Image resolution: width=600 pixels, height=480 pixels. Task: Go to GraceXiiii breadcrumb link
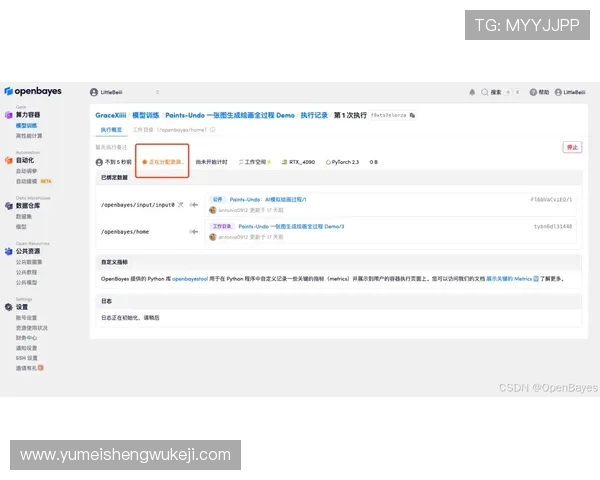pos(111,115)
